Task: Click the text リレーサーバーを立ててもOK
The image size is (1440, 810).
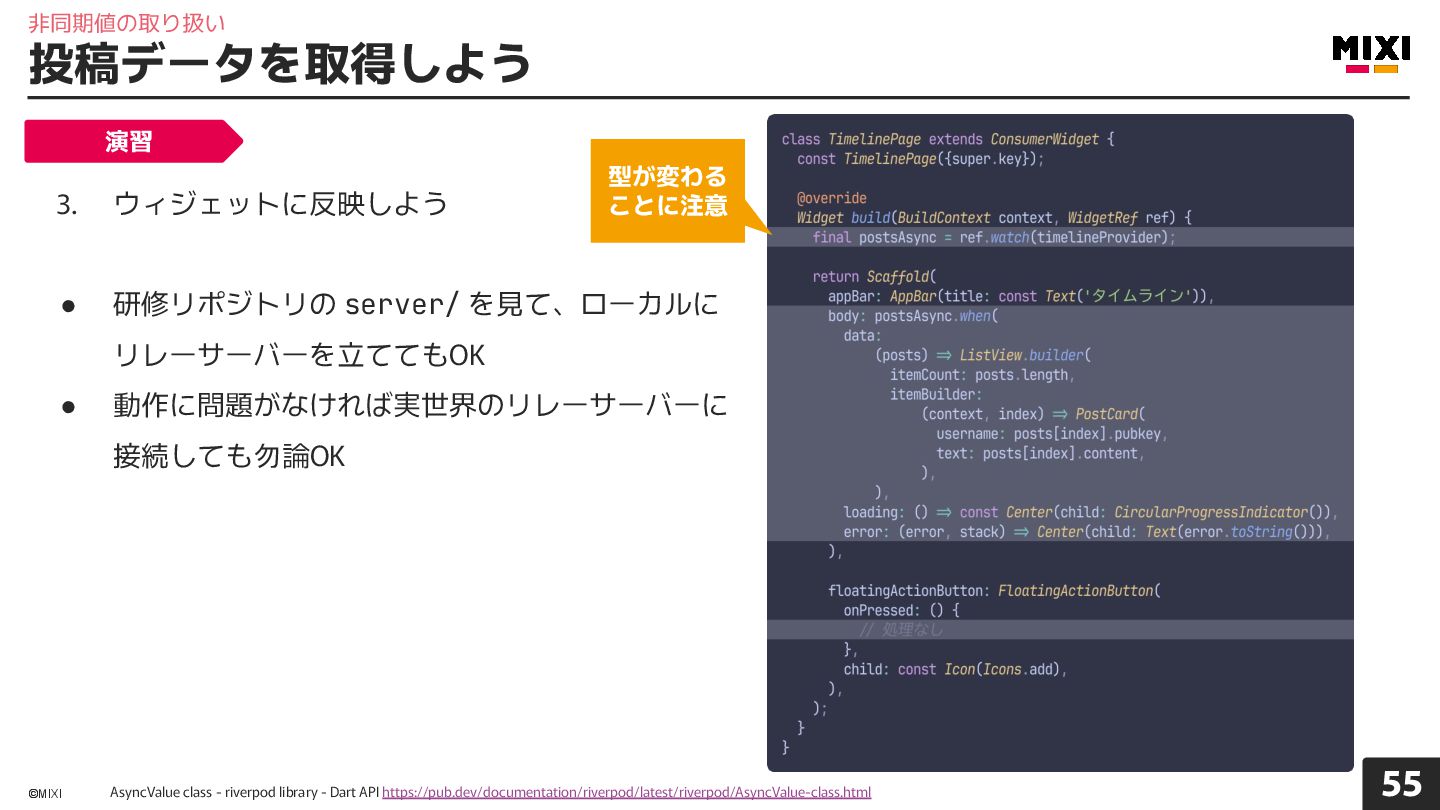Action: (x=299, y=355)
